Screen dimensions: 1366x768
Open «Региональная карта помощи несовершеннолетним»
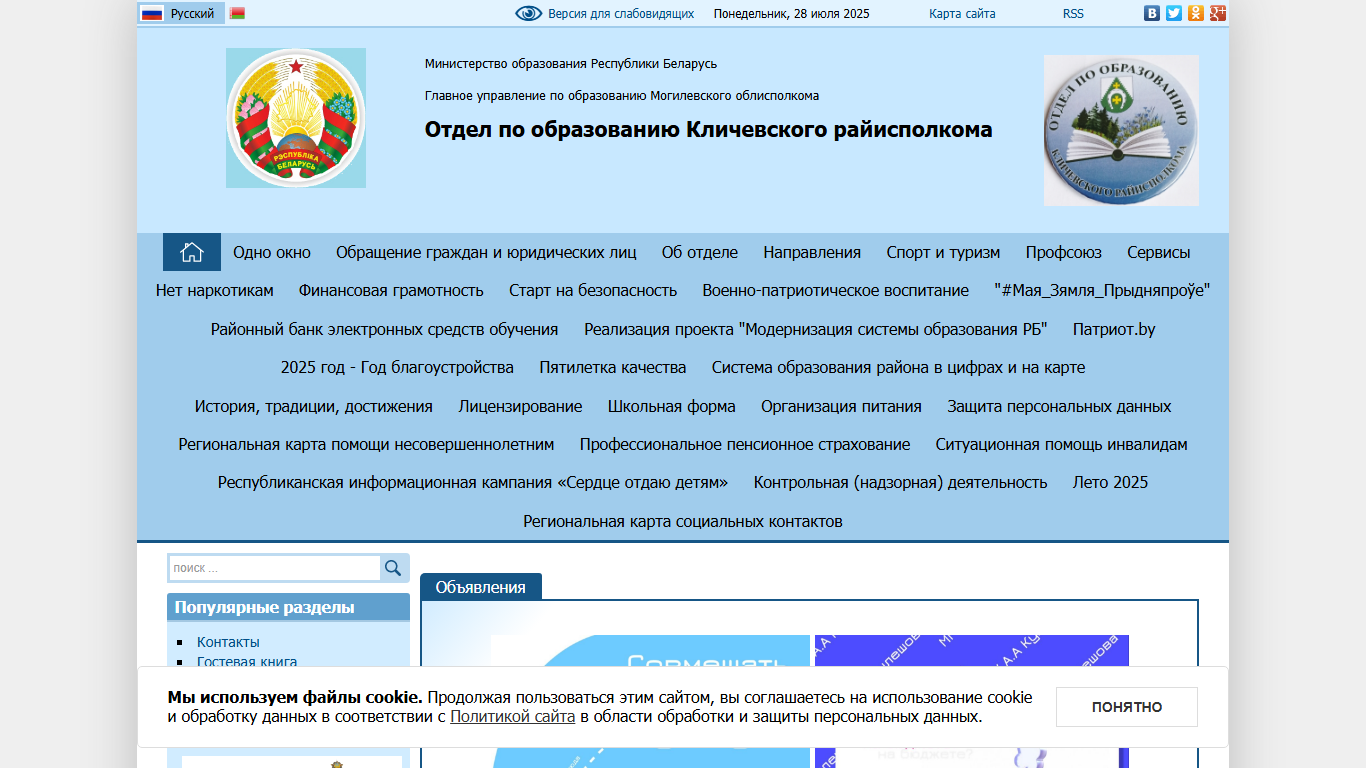click(x=366, y=444)
